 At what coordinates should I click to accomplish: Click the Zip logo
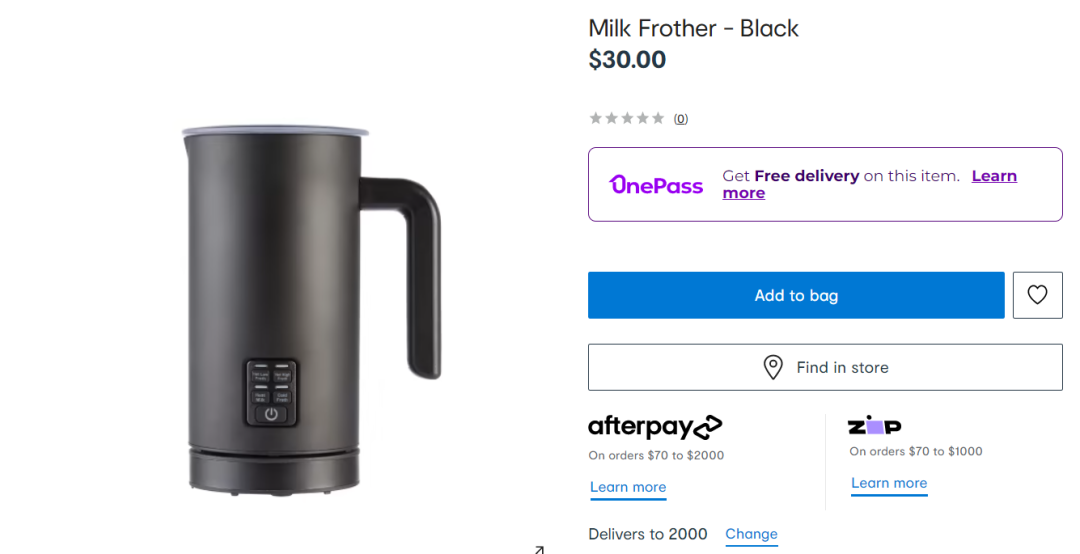(875, 427)
